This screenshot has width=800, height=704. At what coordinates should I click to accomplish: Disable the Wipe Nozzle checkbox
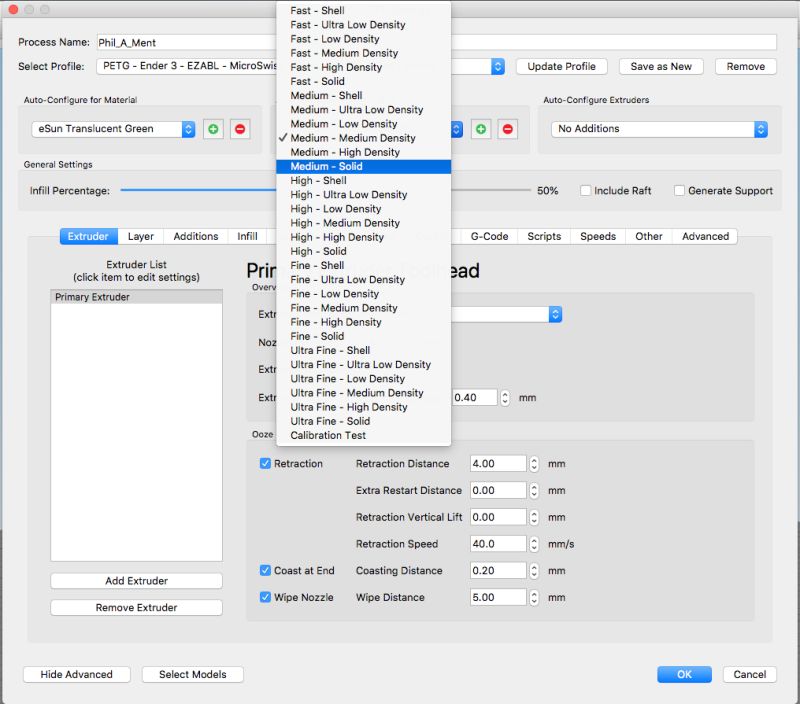click(x=265, y=597)
